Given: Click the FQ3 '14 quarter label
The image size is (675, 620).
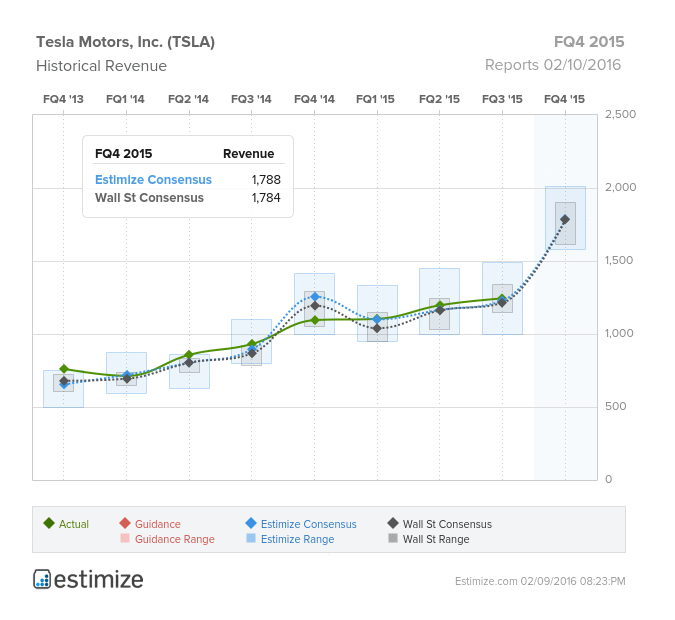Looking at the screenshot, I should point(251,99).
